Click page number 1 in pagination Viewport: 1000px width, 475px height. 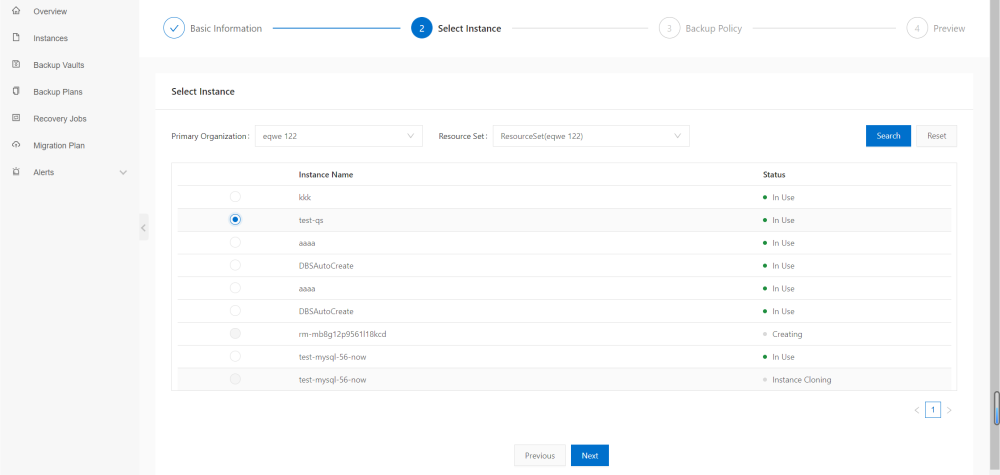(933, 410)
